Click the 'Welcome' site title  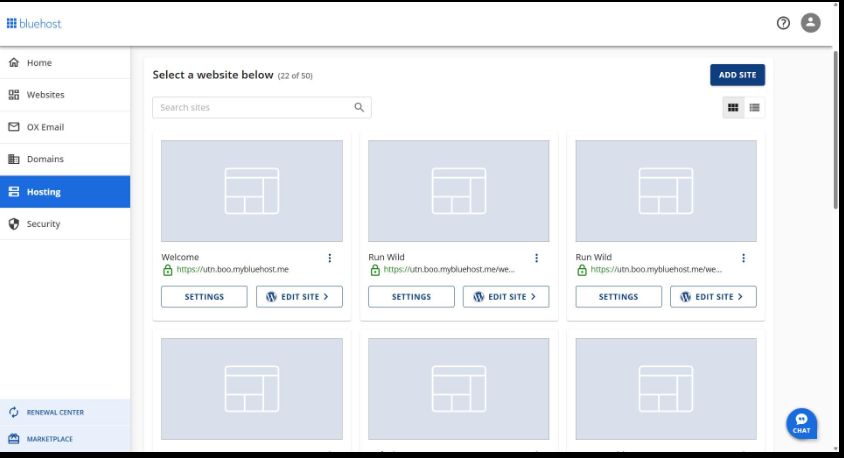click(x=180, y=257)
